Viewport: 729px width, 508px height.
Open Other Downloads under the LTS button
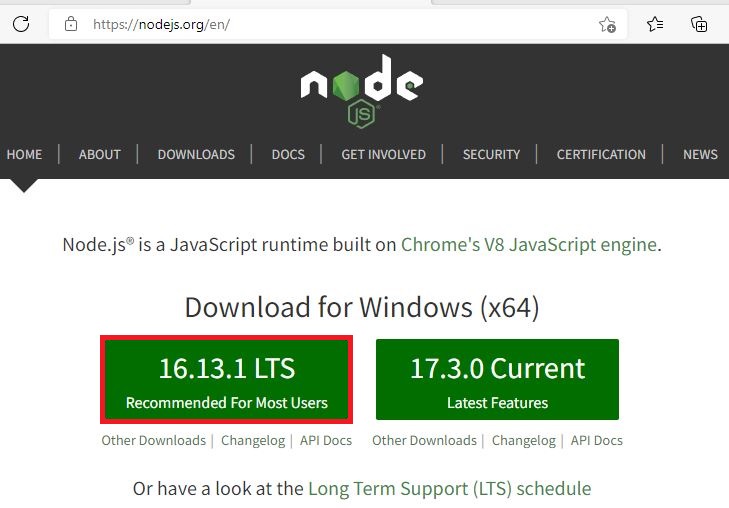click(153, 440)
